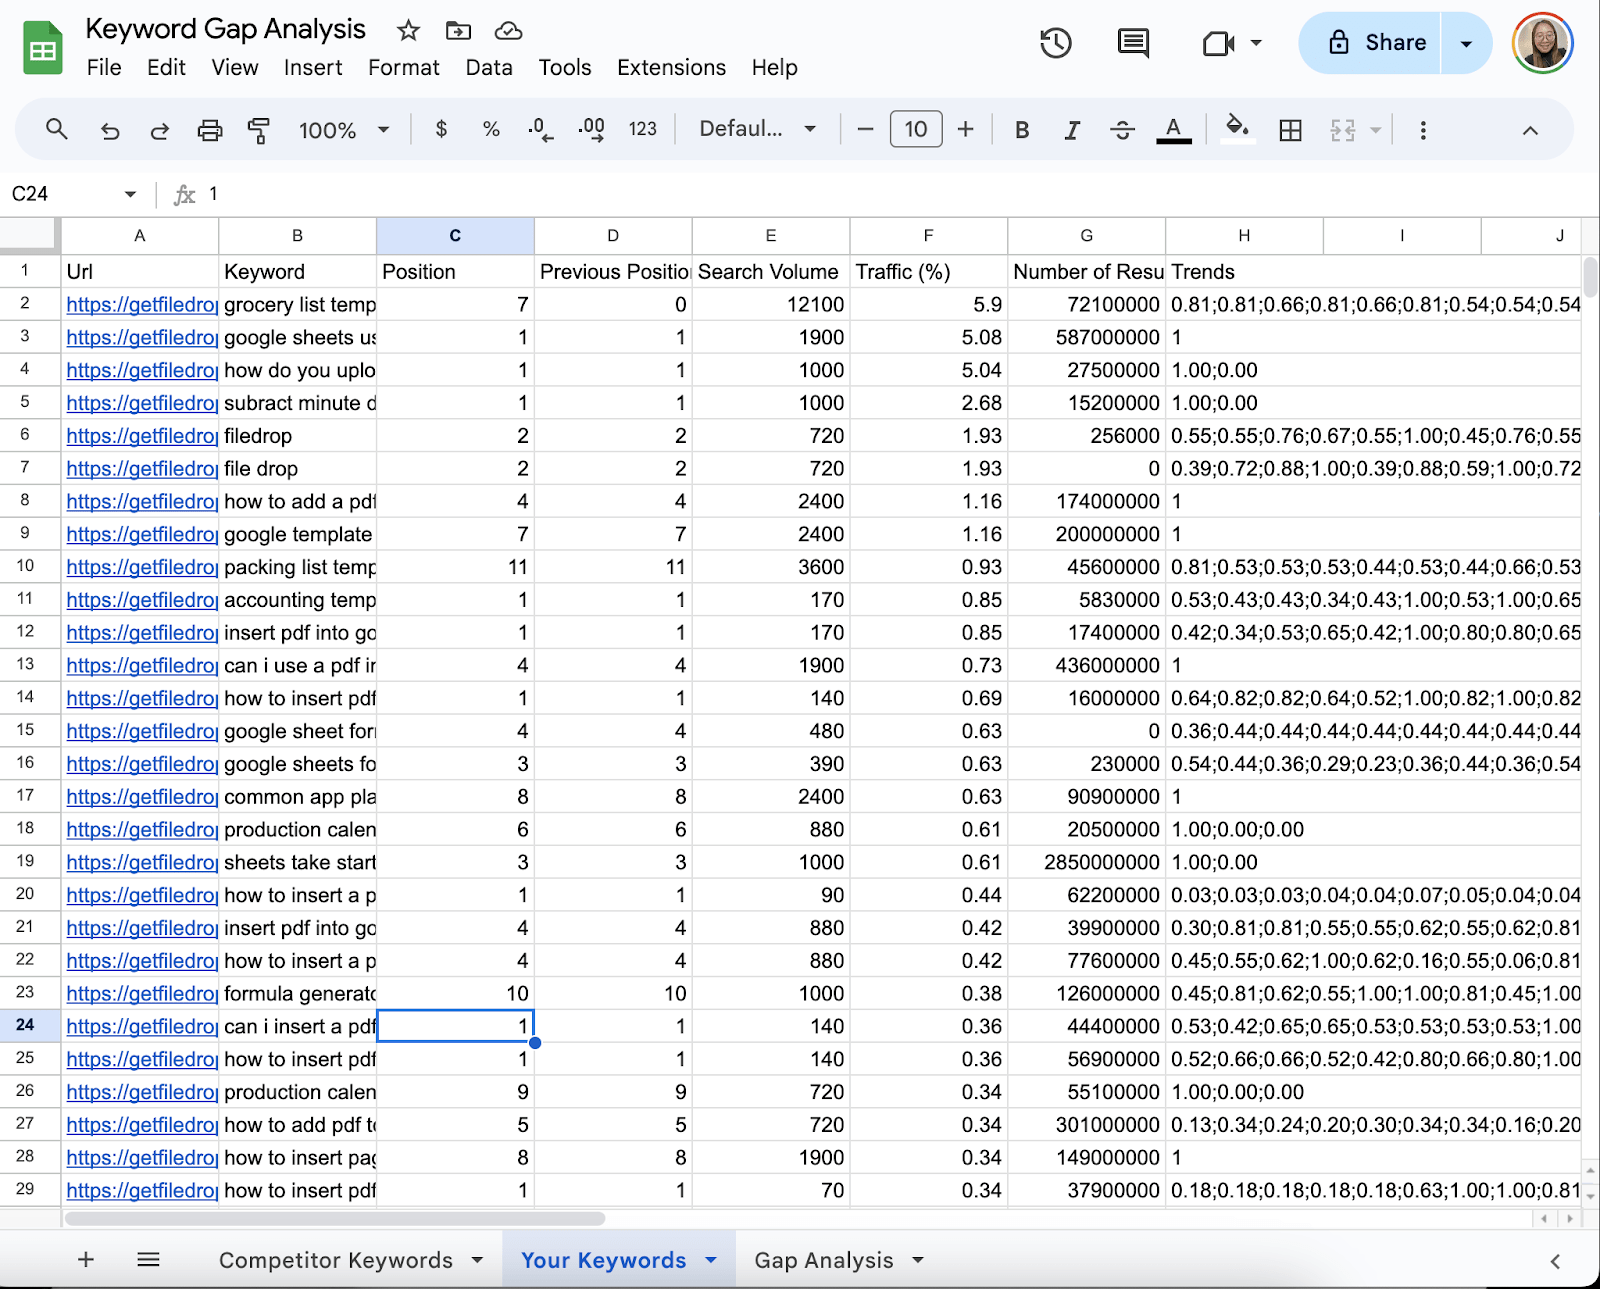
Task: Click the Share button
Action: click(x=1376, y=43)
